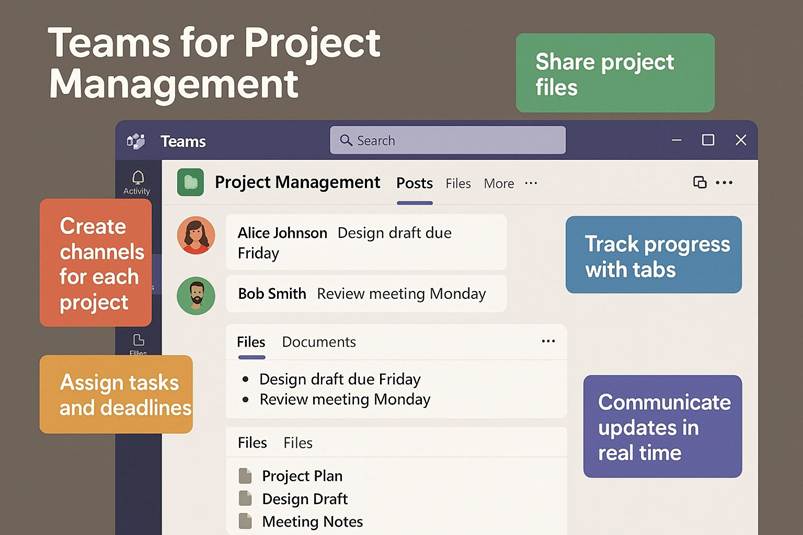Select the More tab in channel header
The image size is (803, 535).
(498, 183)
